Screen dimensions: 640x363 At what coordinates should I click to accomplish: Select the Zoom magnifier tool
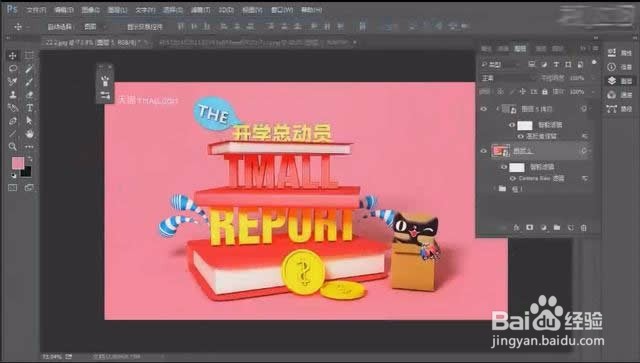(13, 147)
